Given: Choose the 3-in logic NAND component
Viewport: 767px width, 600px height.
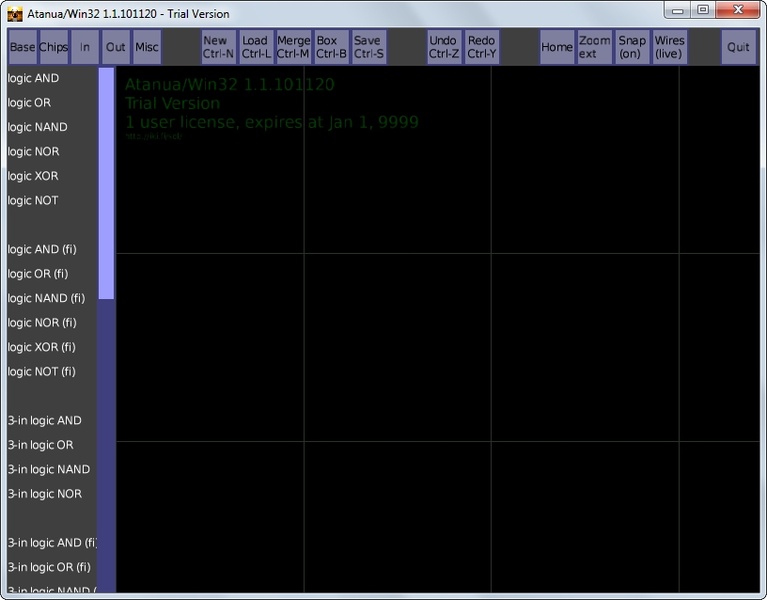Looking at the screenshot, I should (x=49, y=469).
